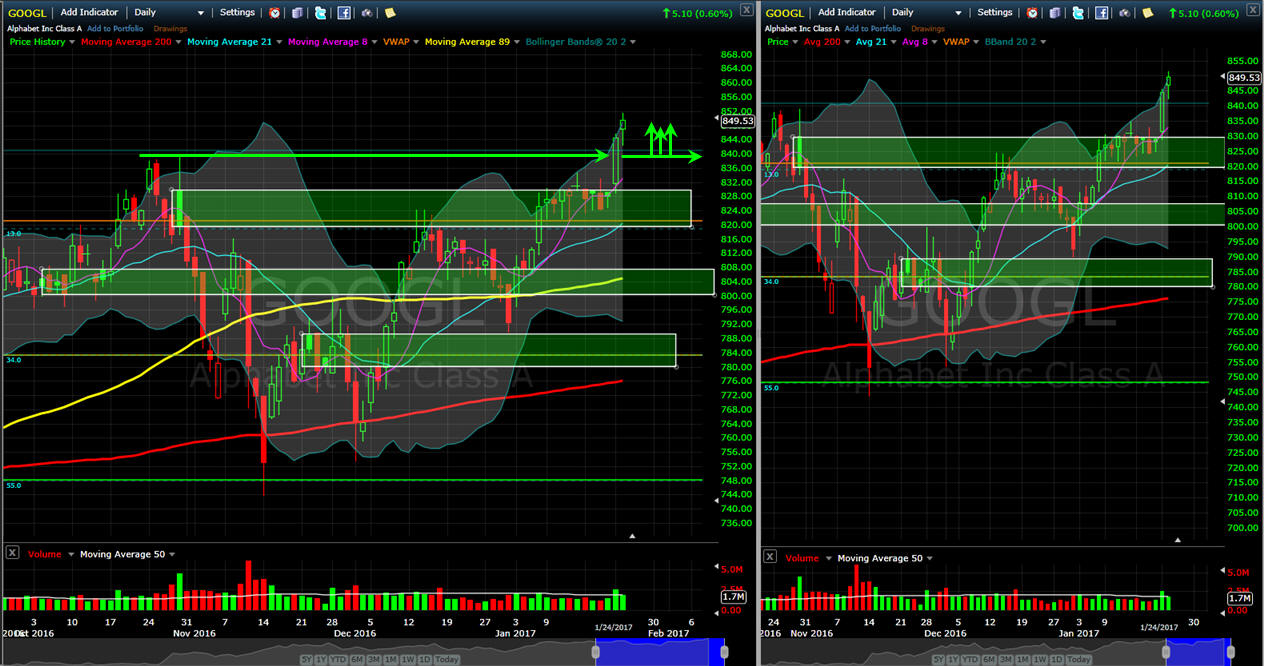1264x666 pixels.
Task: Expand Moving Average 200 options in left chart
Action: (x=178, y=42)
